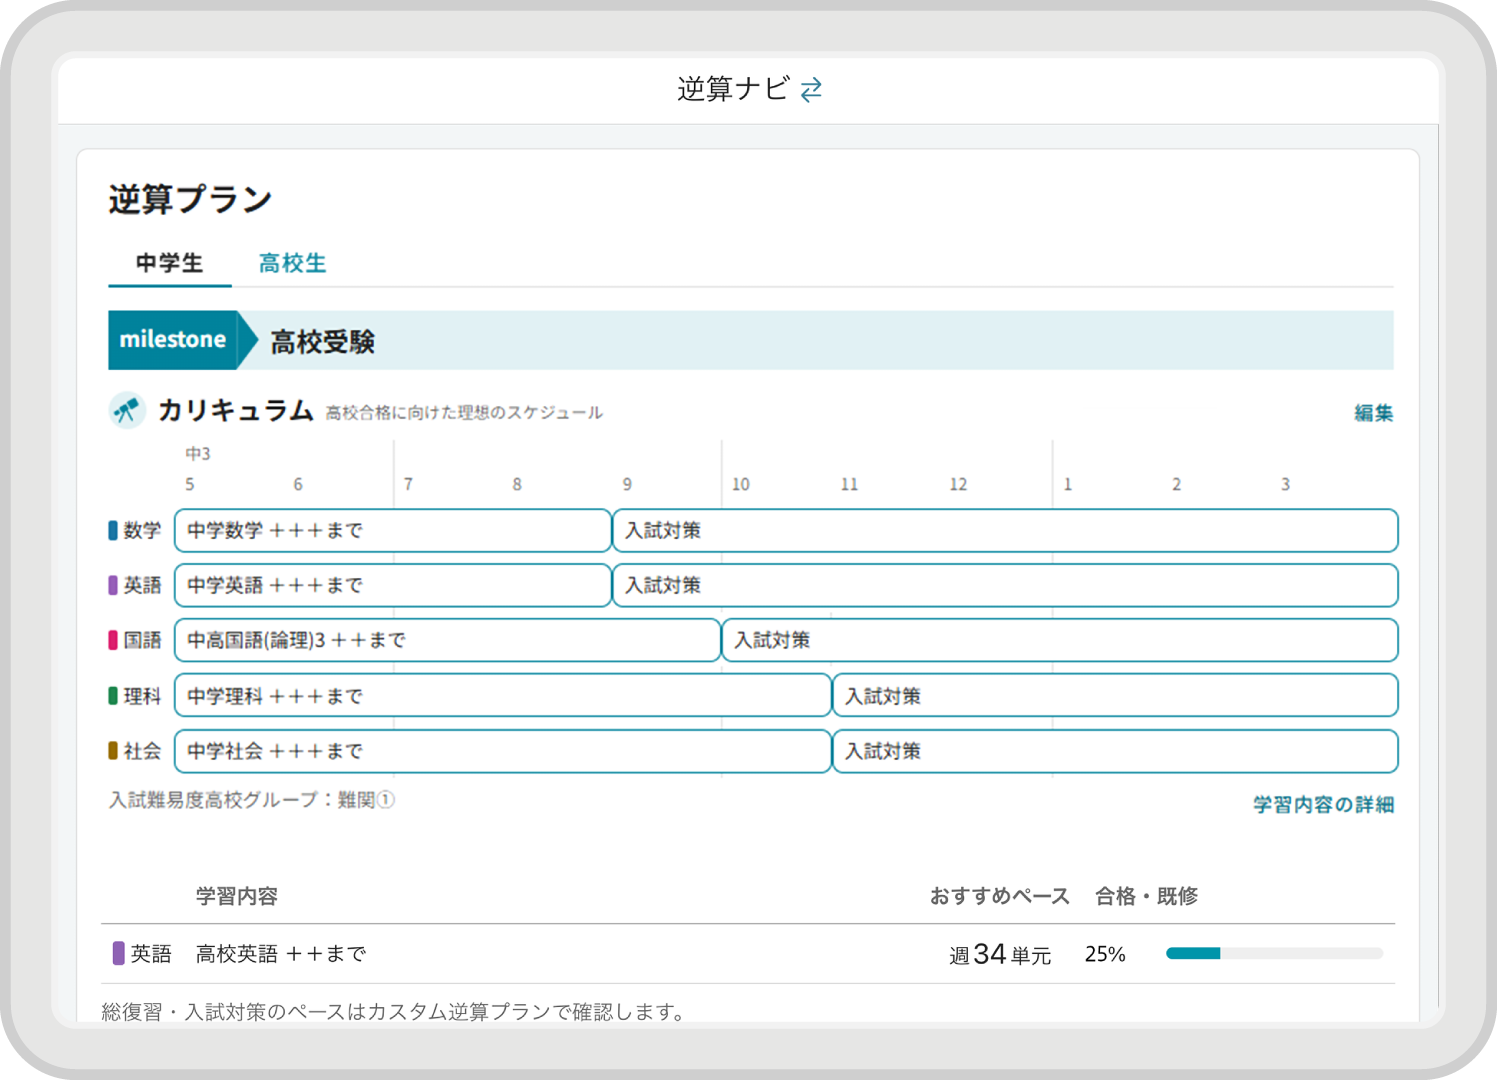
Task: Click the purple 英語 marker in curriculum
Action: coord(113,585)
